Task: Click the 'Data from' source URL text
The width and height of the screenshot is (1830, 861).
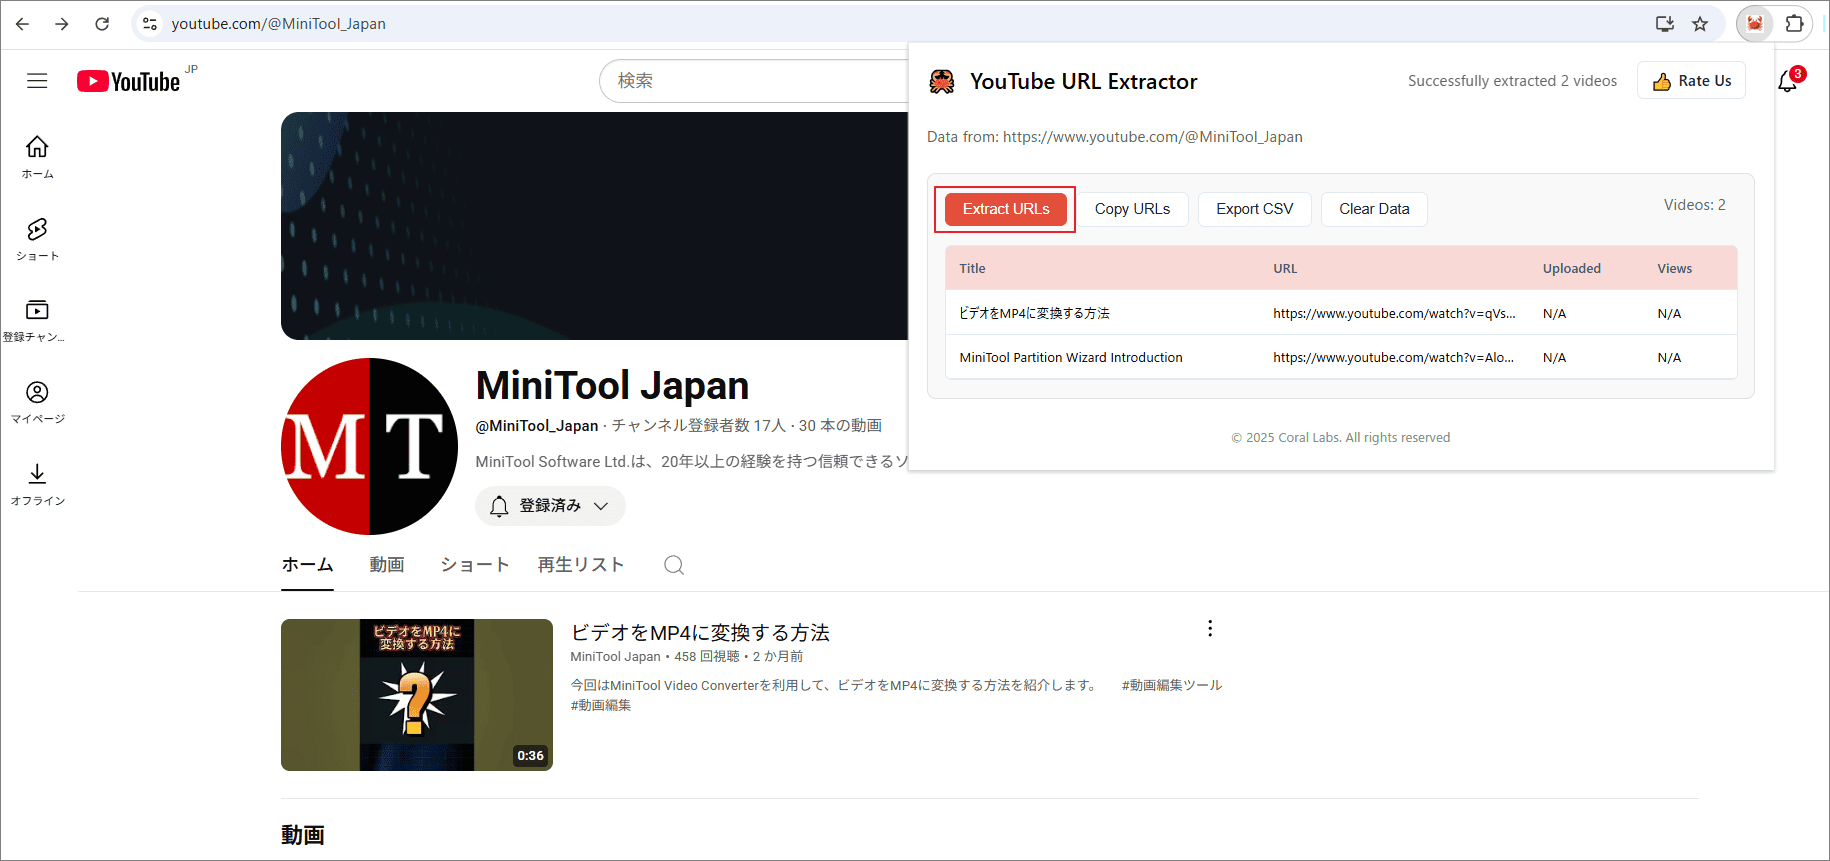Action: pos(1115,137)
